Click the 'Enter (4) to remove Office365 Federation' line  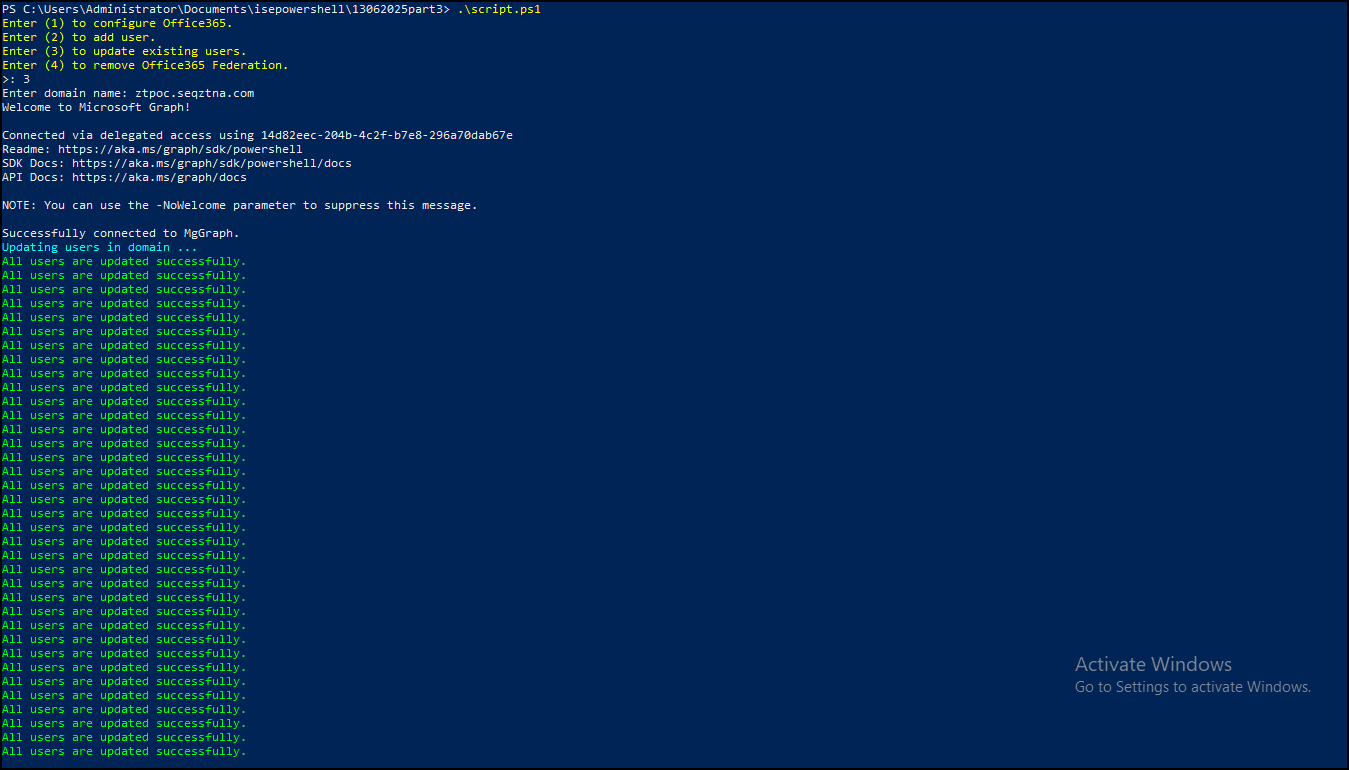(145, 65)
